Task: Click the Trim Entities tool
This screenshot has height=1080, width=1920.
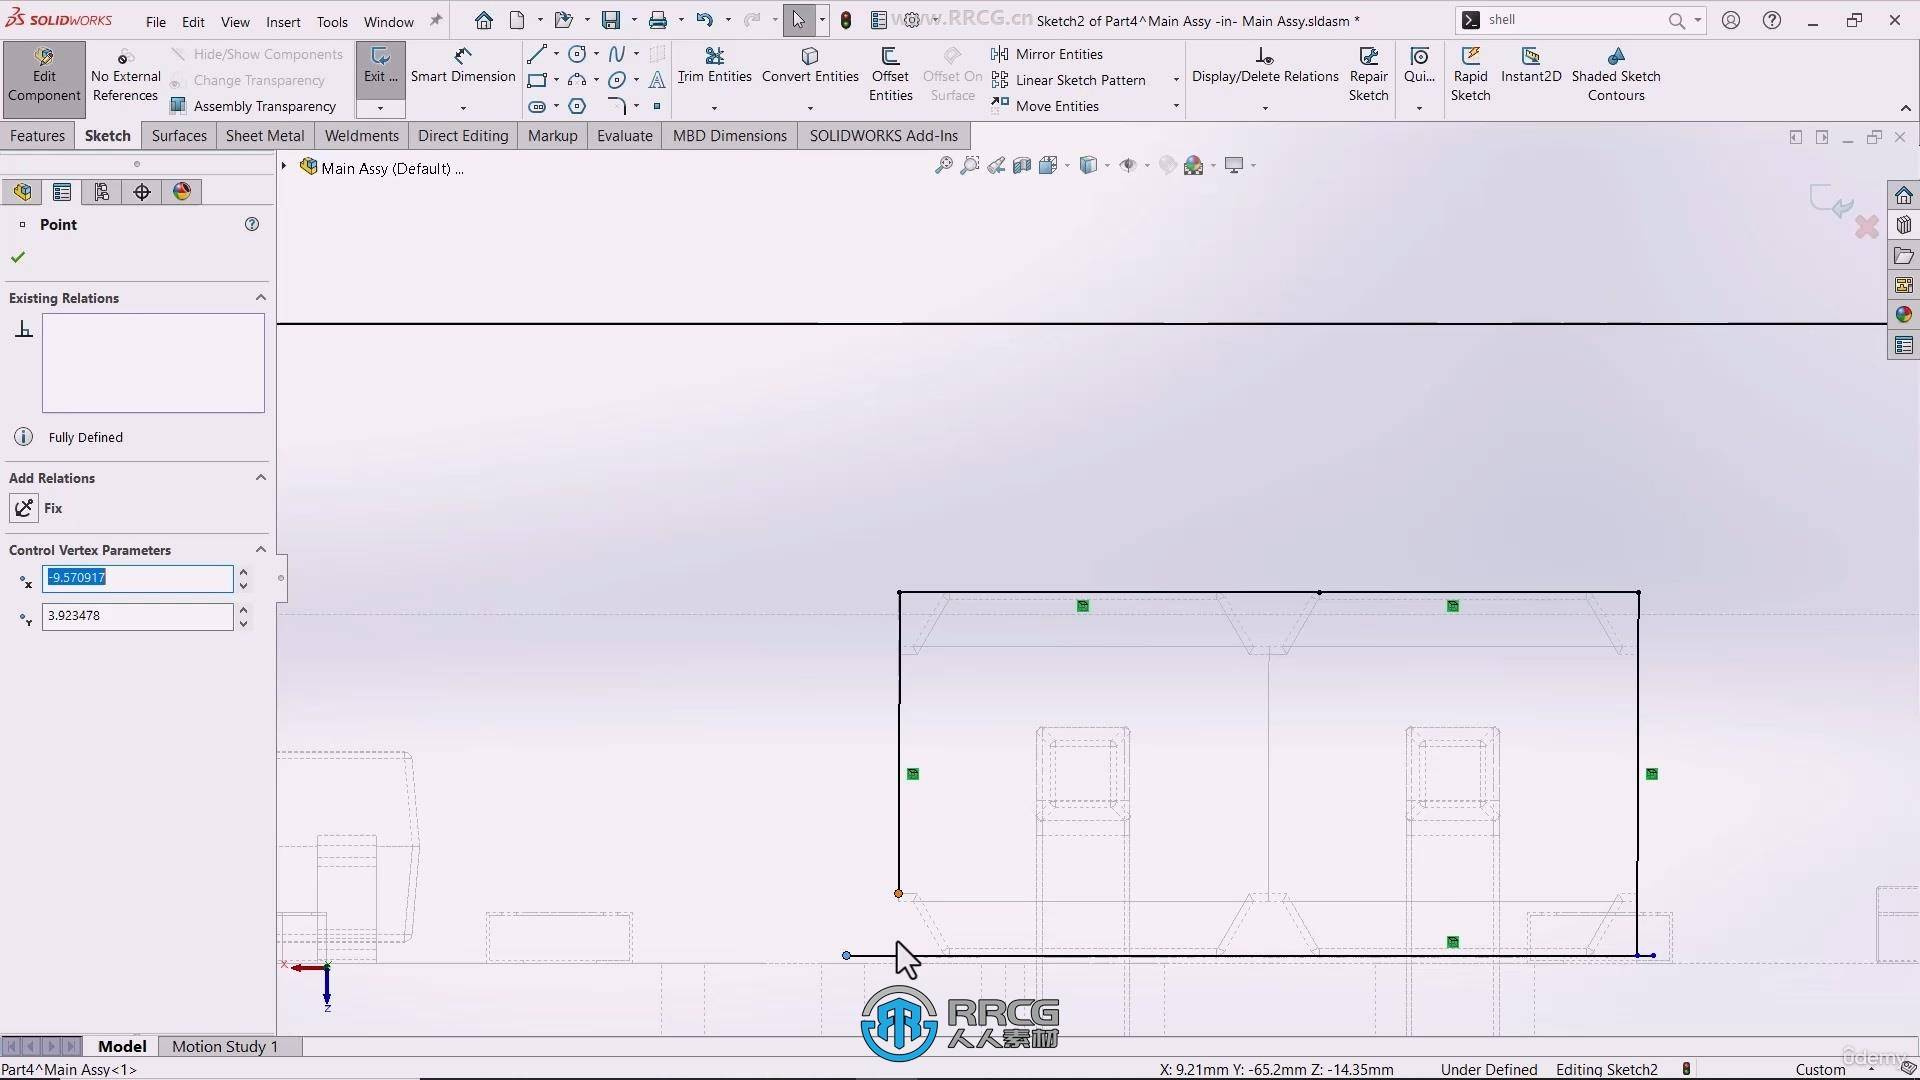Action: pos(714,66)
